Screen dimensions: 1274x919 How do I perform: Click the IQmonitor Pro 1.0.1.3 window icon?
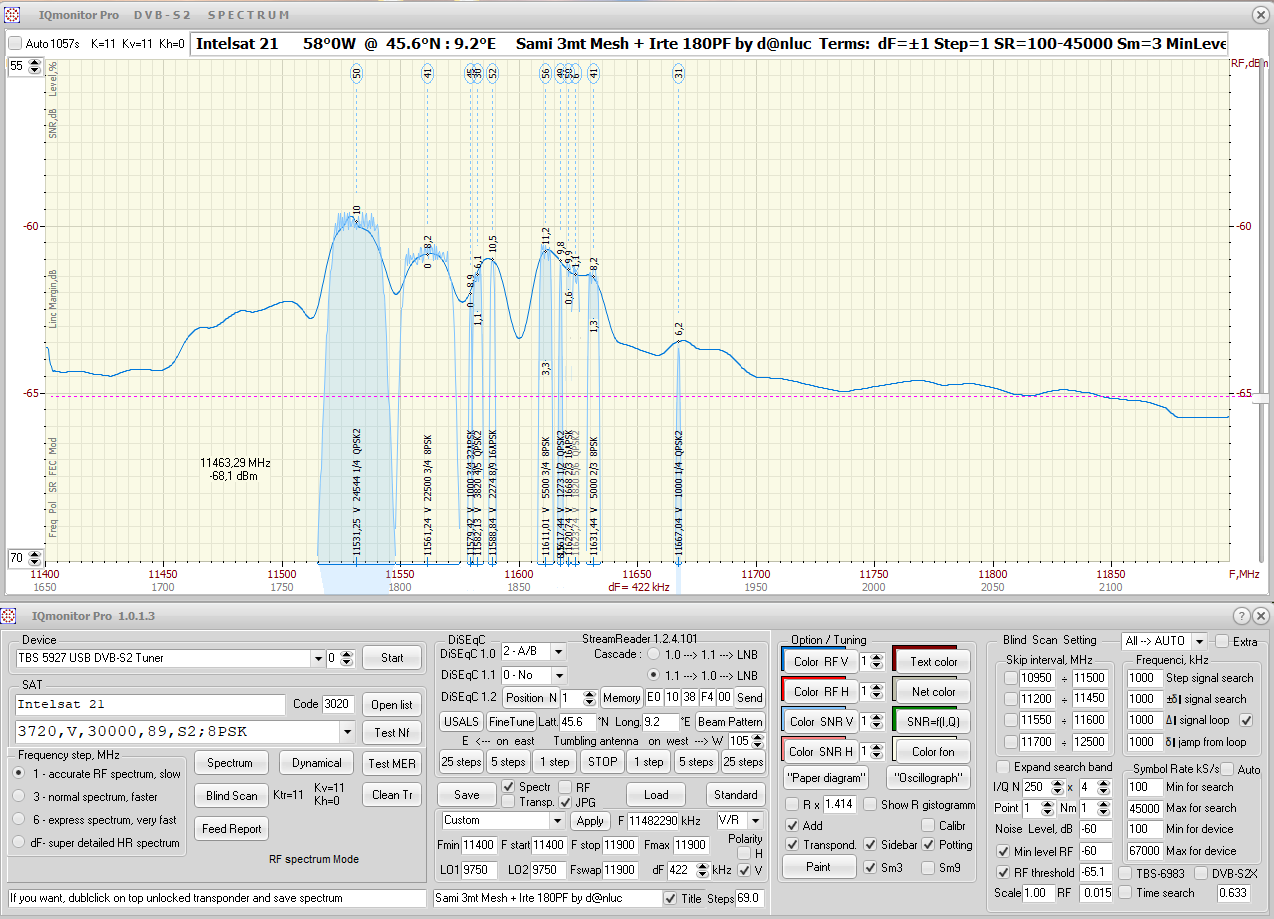pyautogui.click(x=9, y=615)
